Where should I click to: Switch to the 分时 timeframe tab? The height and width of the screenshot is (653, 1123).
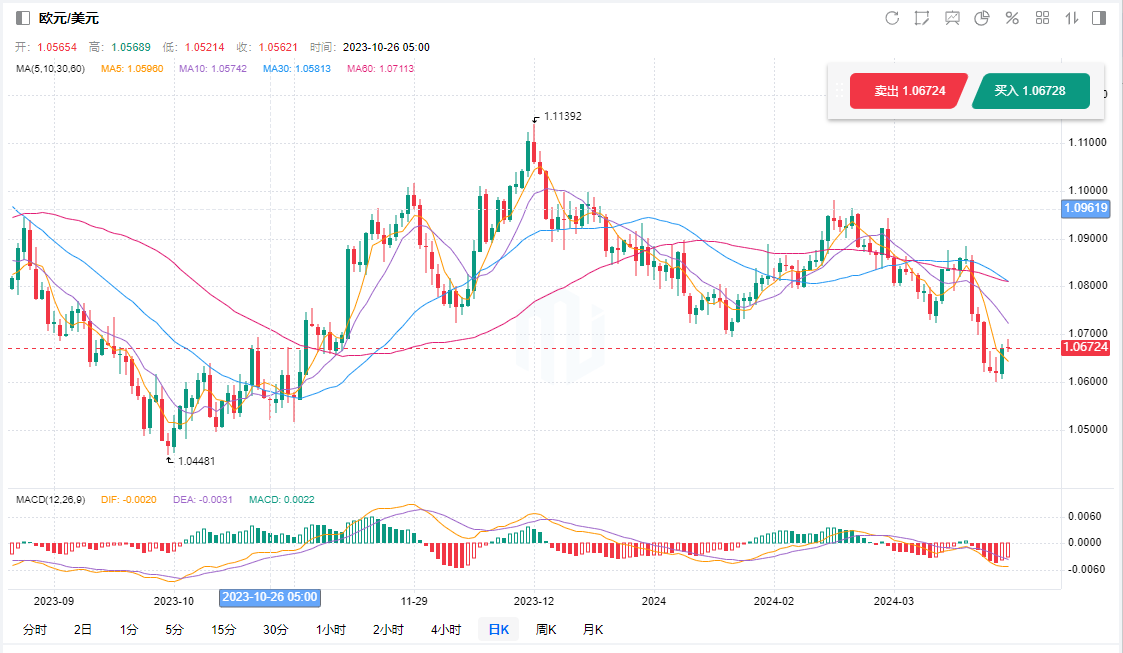click(34, 630)
